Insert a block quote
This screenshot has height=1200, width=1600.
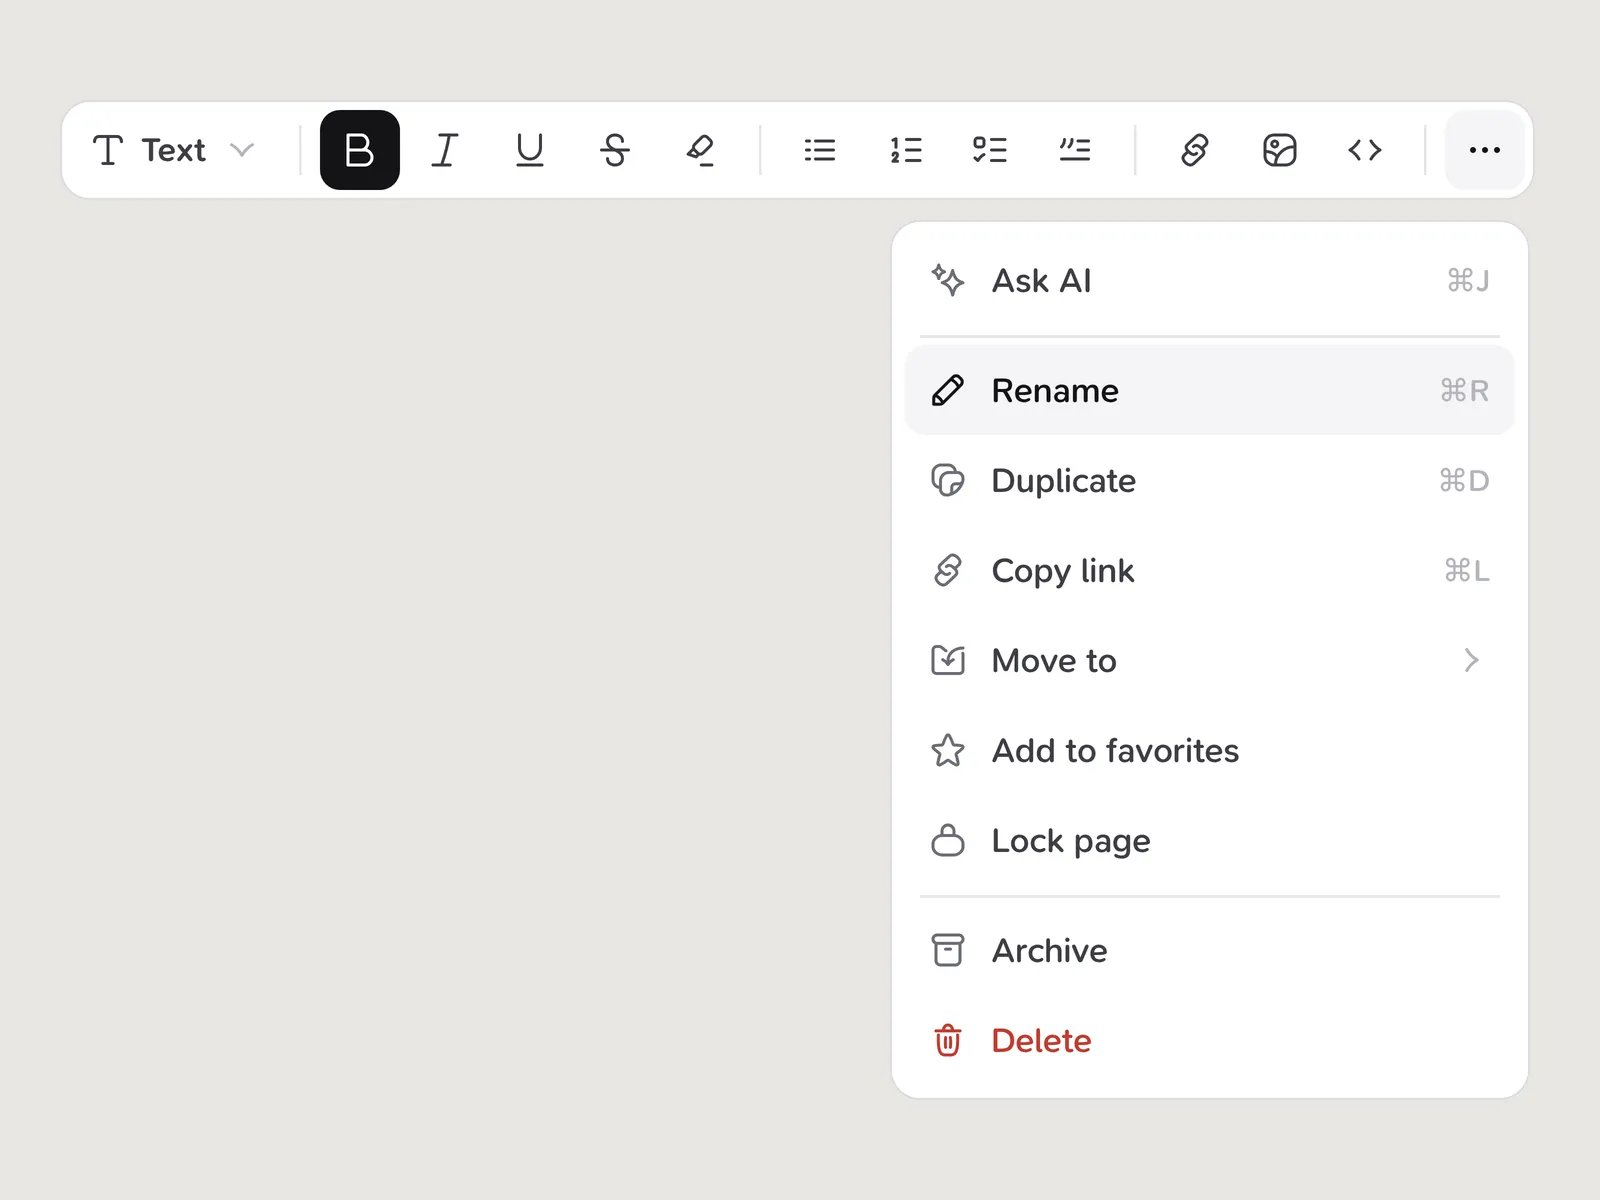click(1075, 150)
